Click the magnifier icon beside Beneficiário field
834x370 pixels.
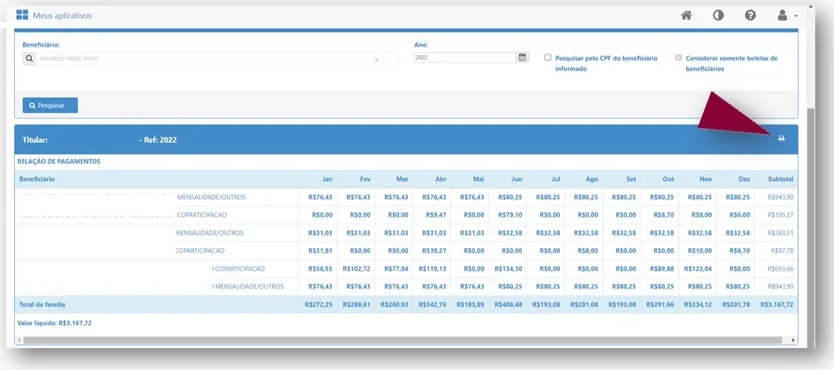pos(29,59)
